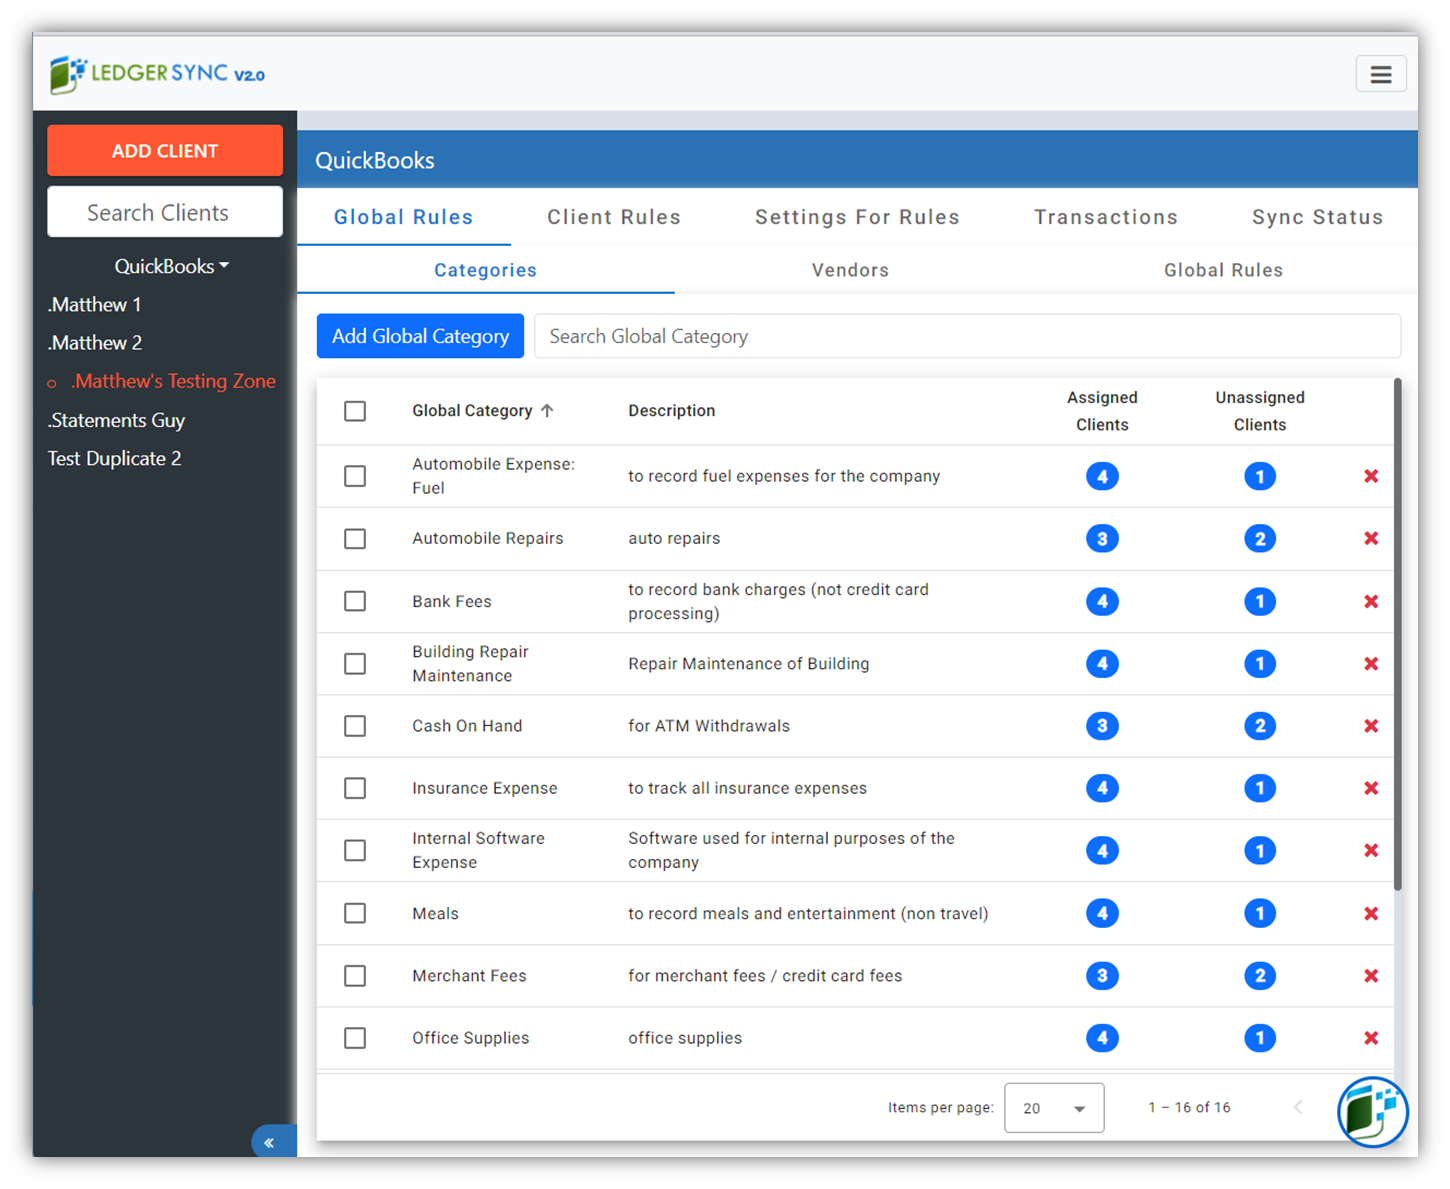Open the LedgerSync floating help icon
The height and width of the screenshot is (1189, 1450).
[1372, 1112]
